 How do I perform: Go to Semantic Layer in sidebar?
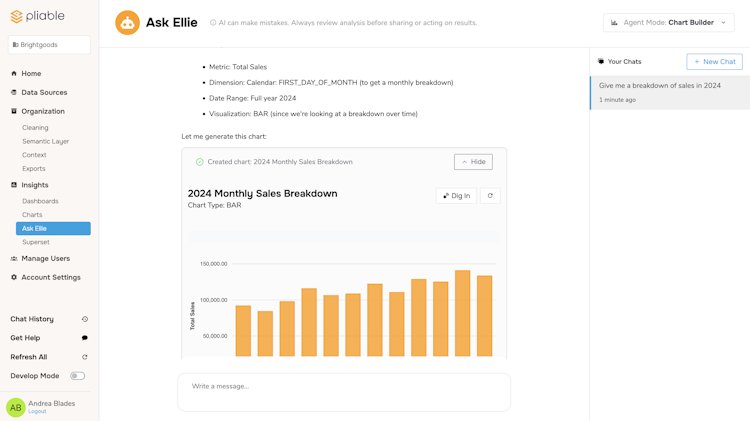click(46, 141)
